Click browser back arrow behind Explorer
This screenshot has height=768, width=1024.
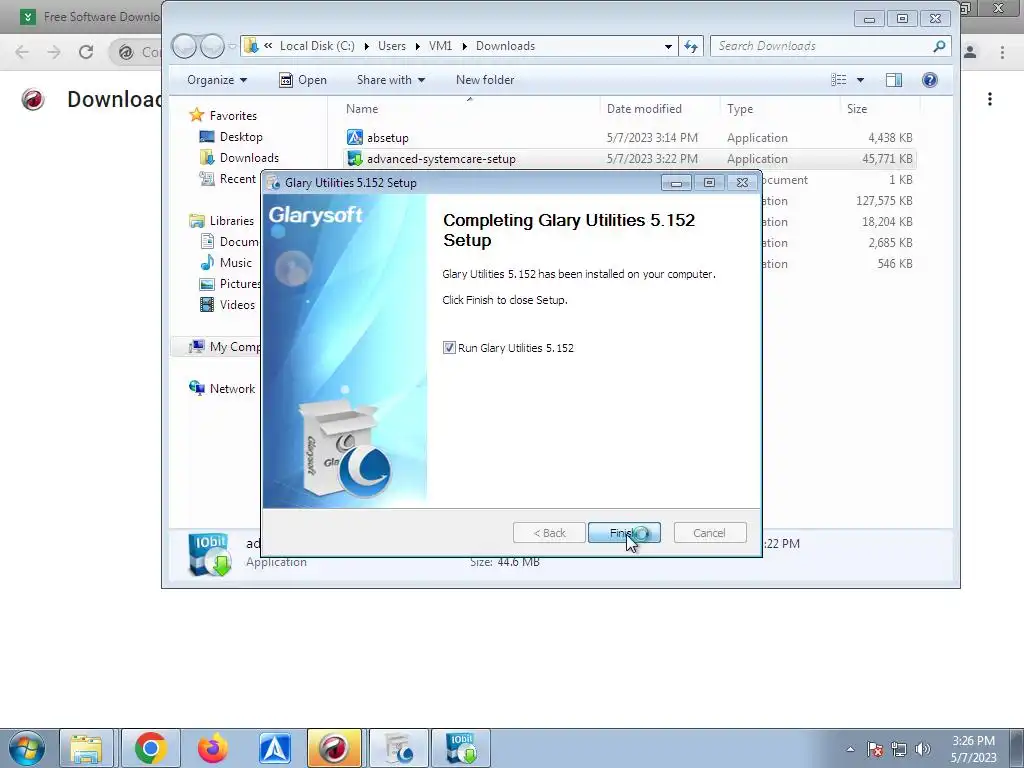(x=22, y=52)
